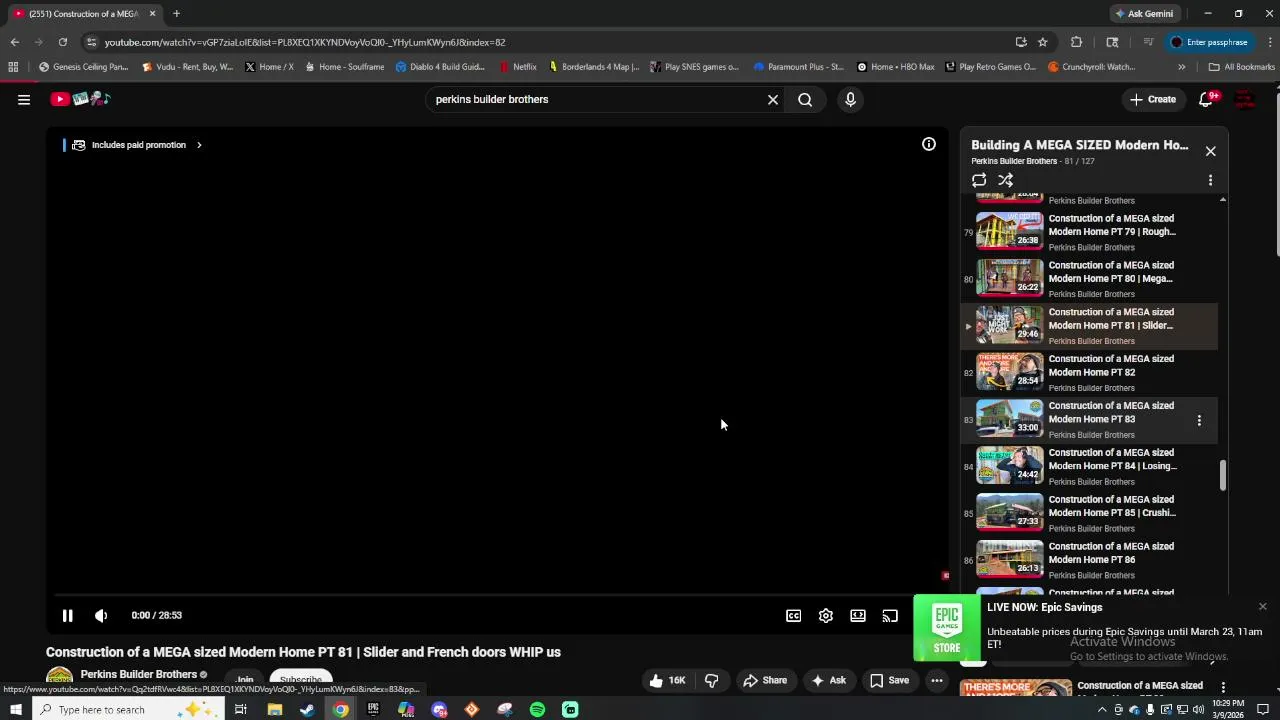Show video info cards icon
Screen dimensions: 1280x720
(x=929, y=144)
